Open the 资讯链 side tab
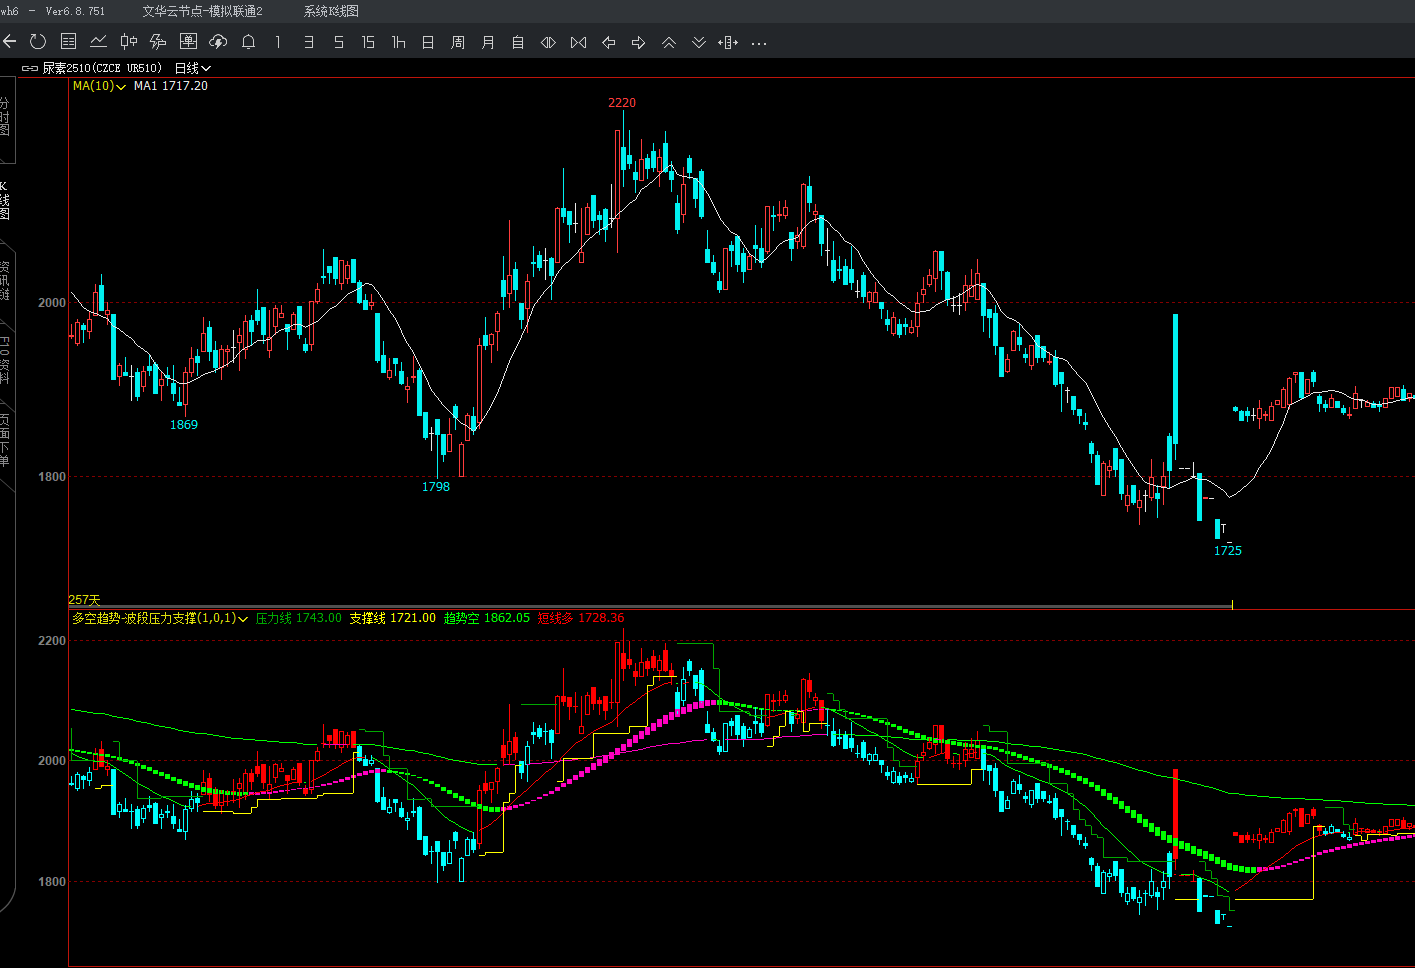 coord(5,281)
